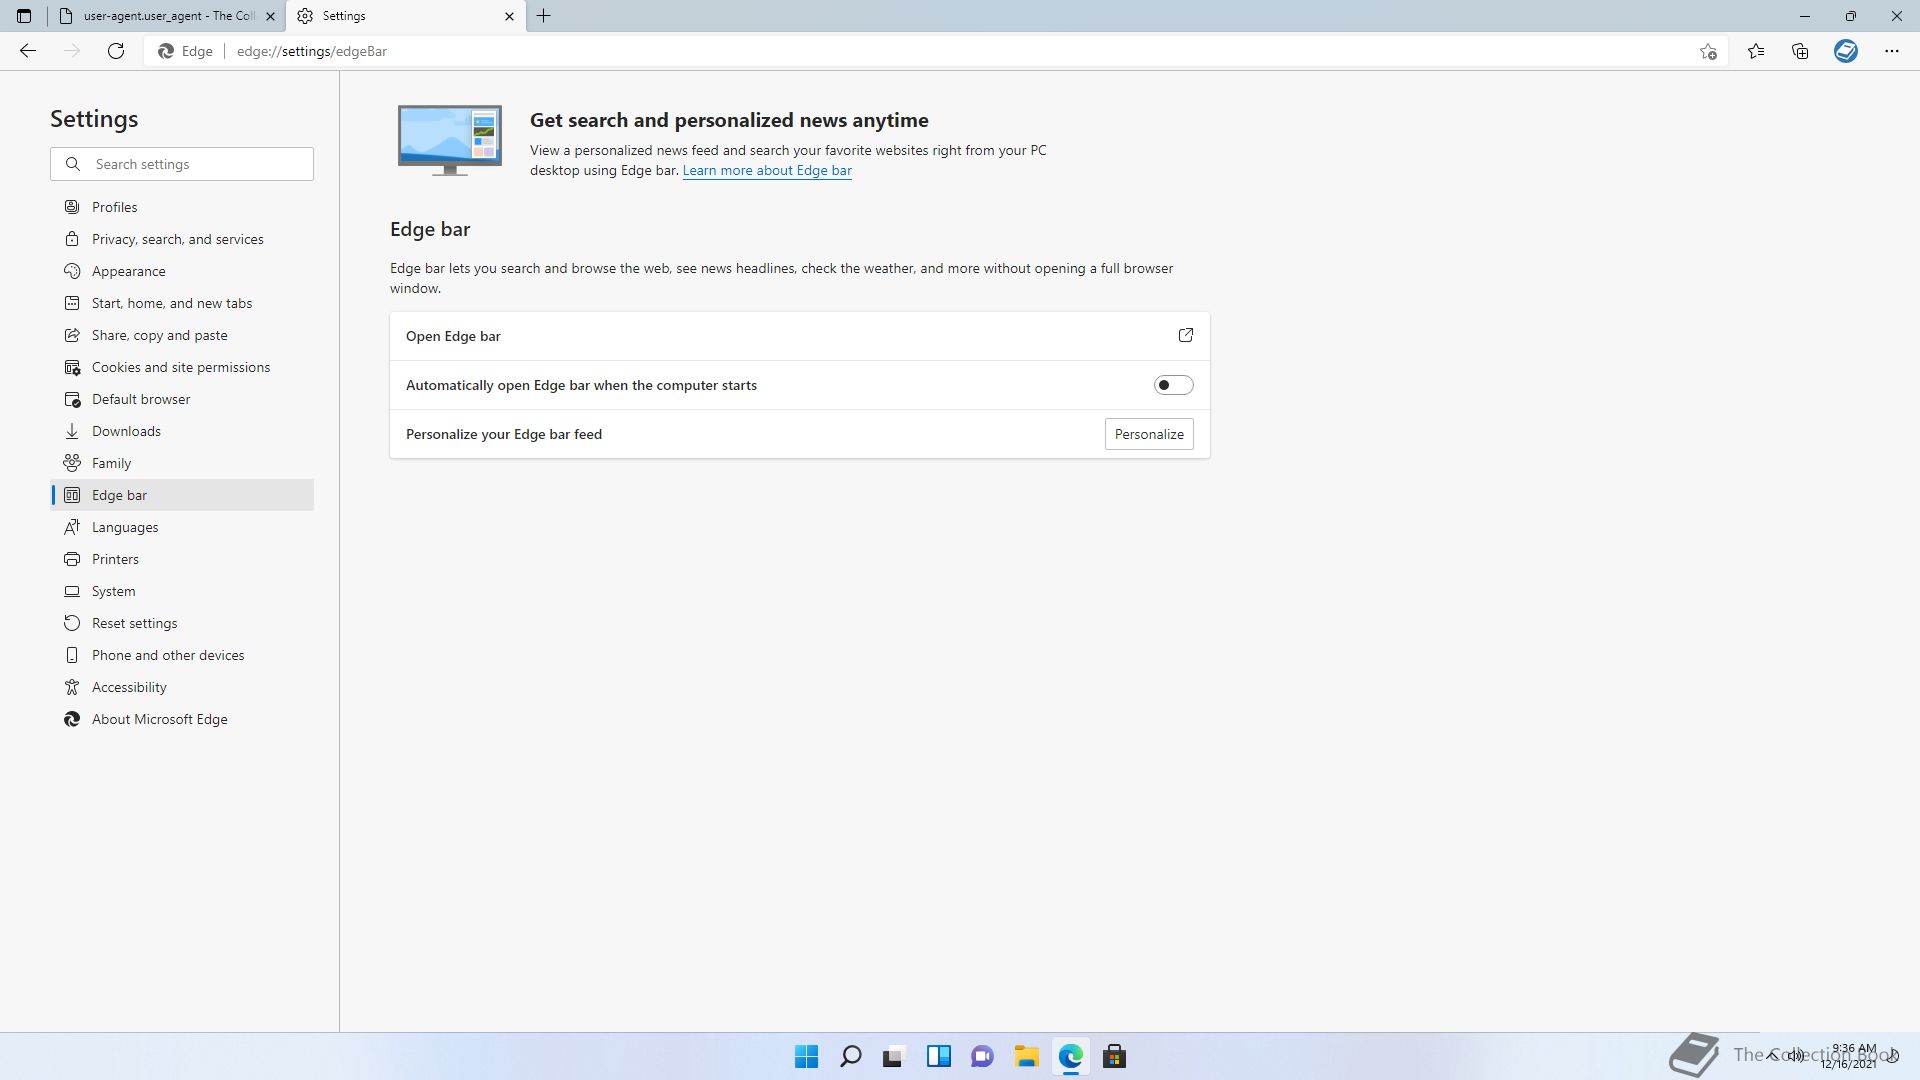This screenshot has height=1080, width=1920.
Task: Click the Microsoft Edge taskbar icon
Action: (x=1070, y=1056)
